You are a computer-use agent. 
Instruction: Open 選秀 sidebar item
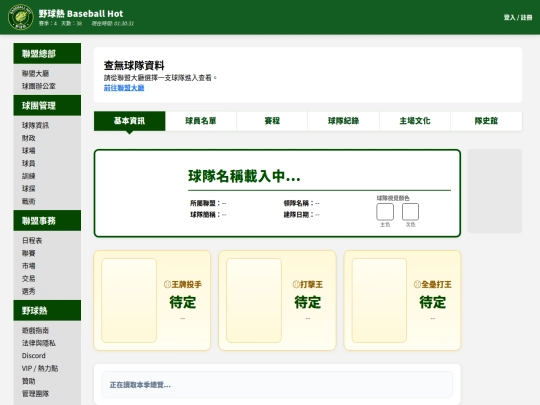pos(29,291)
